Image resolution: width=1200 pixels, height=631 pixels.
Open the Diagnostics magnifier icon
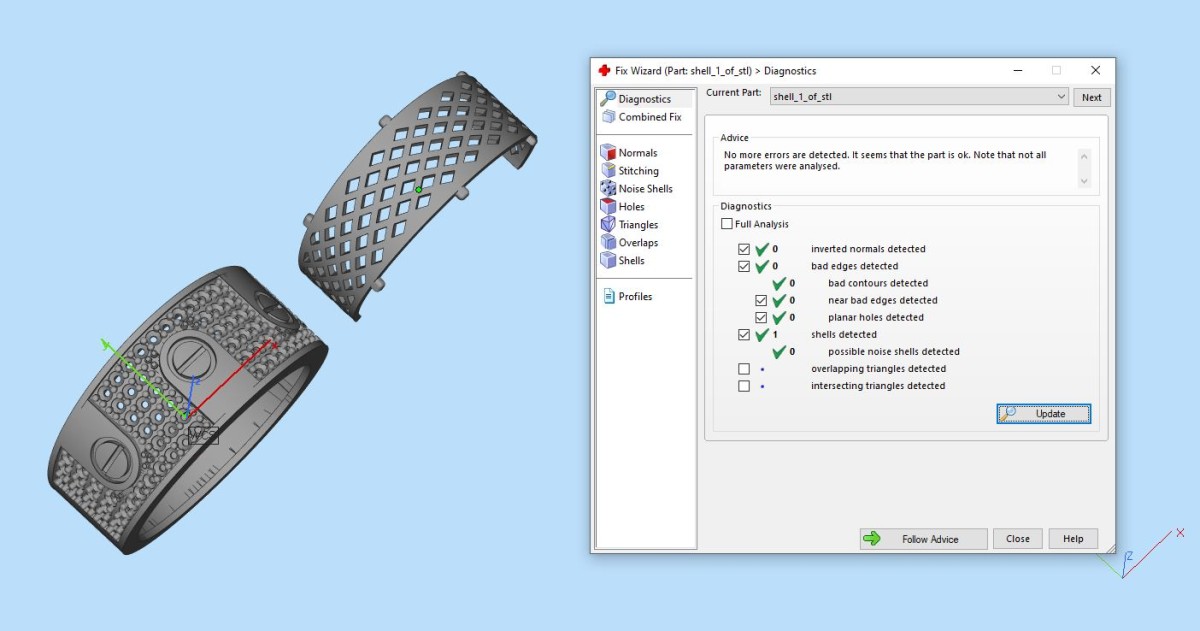pos(608,99)
